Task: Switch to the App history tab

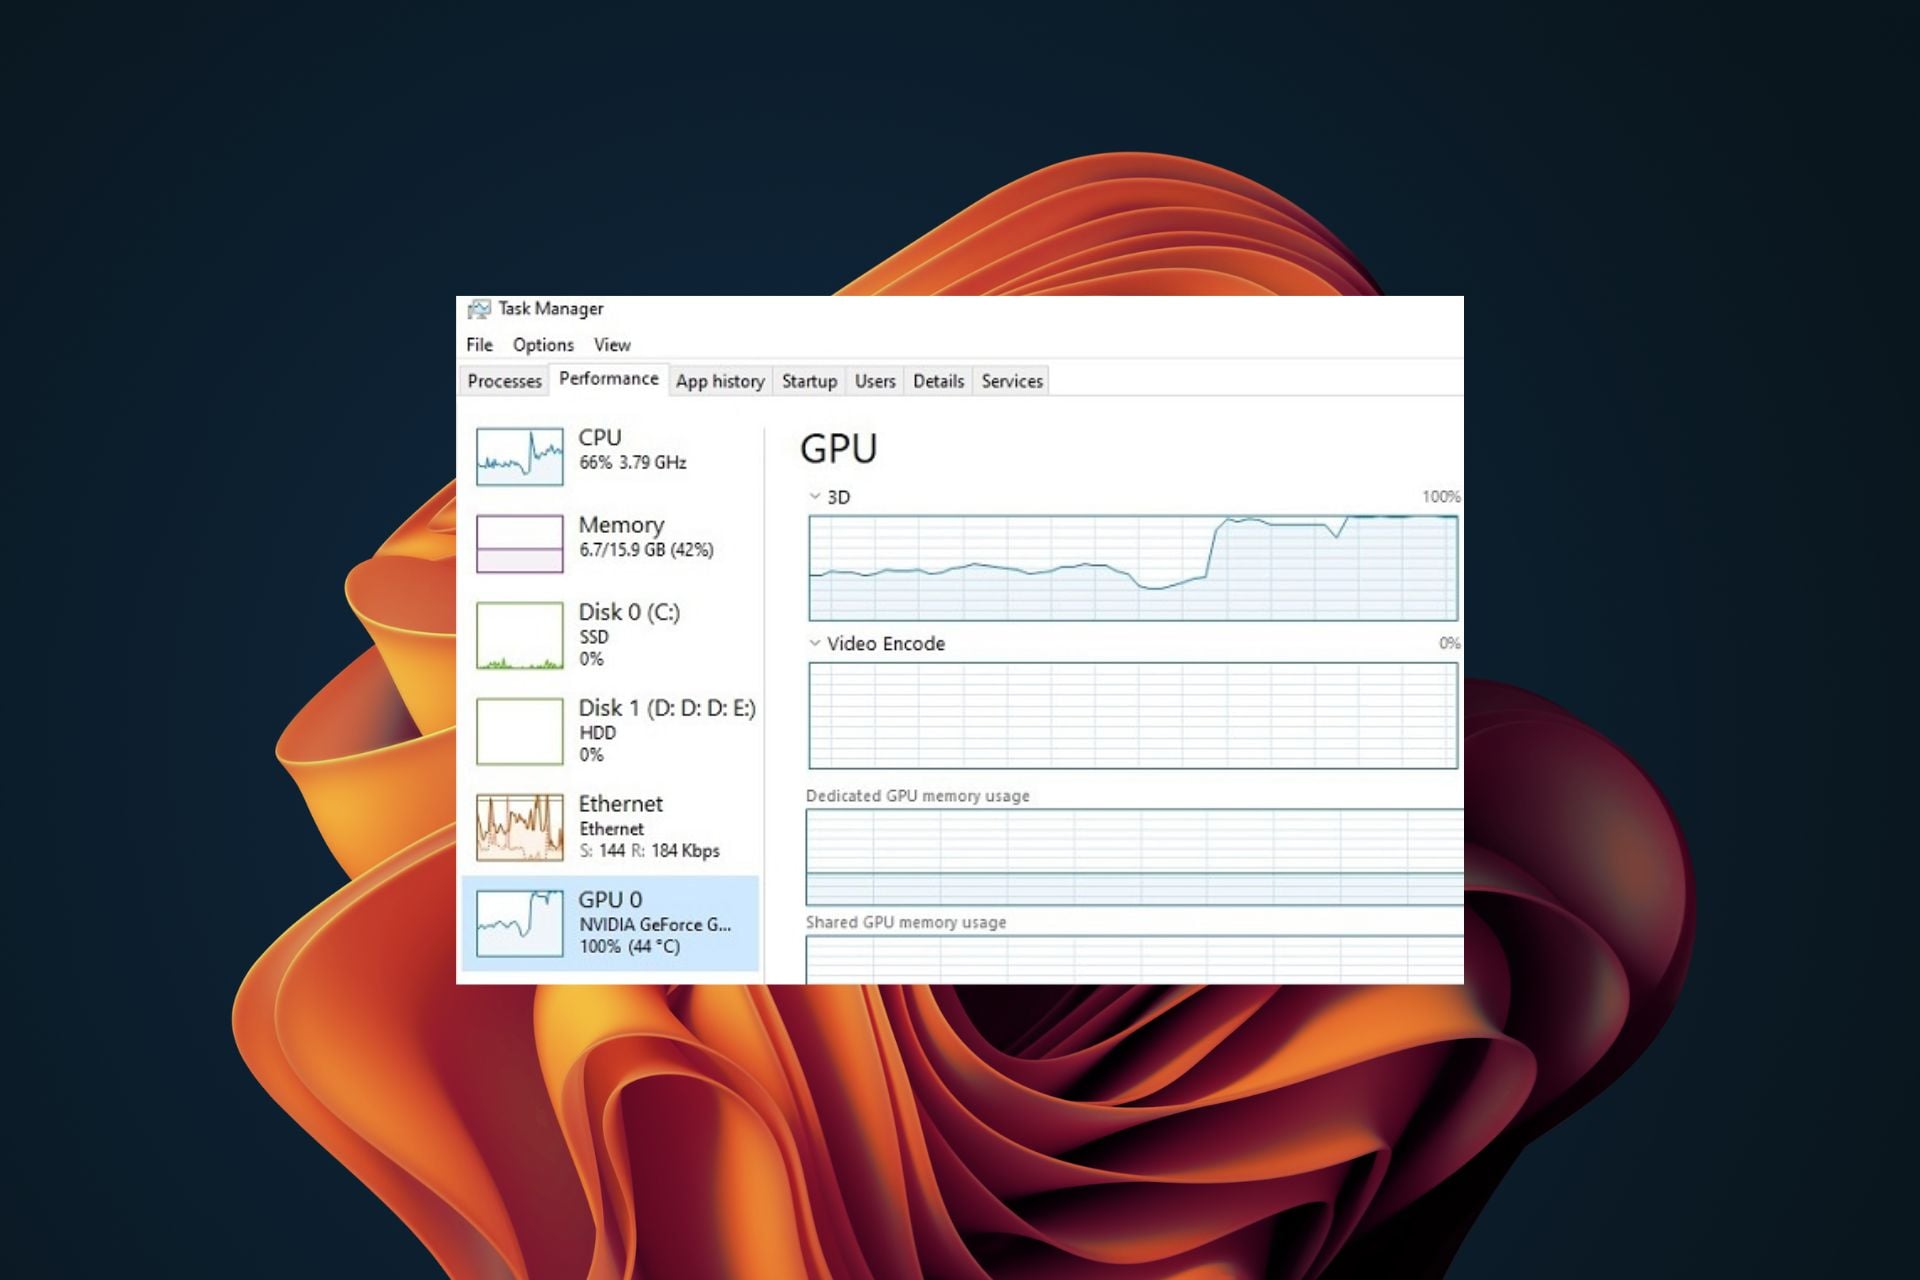Action: [x=719, y=381]
